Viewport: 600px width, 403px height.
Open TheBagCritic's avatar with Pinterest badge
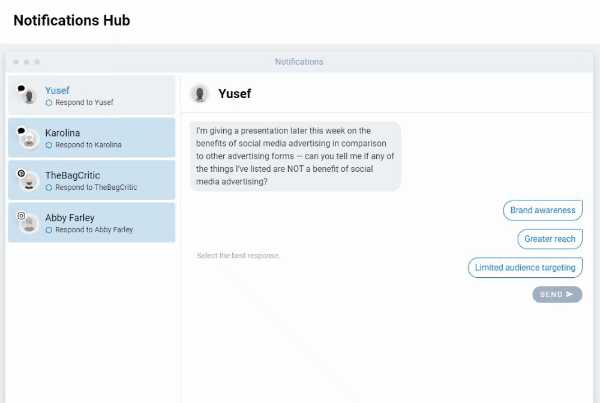(29, 182)
